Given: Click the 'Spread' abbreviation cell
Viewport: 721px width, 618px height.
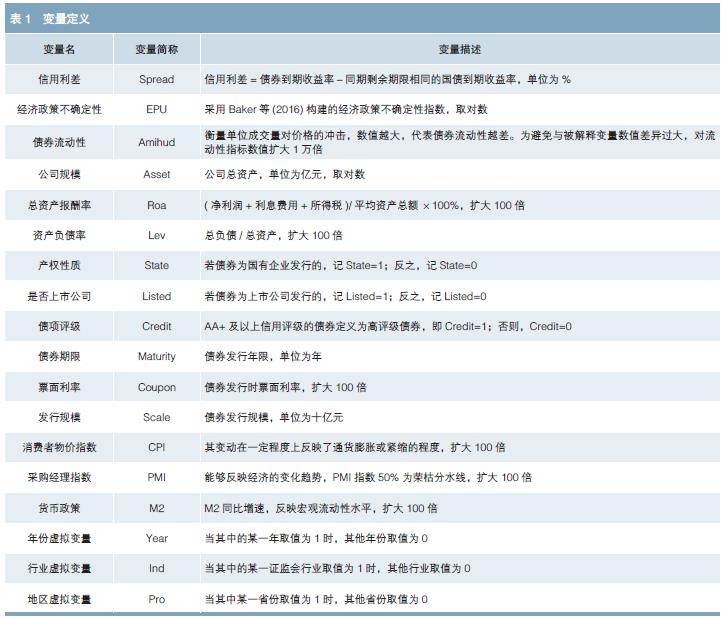Looking at the screenshot, I should coord(156,79).
